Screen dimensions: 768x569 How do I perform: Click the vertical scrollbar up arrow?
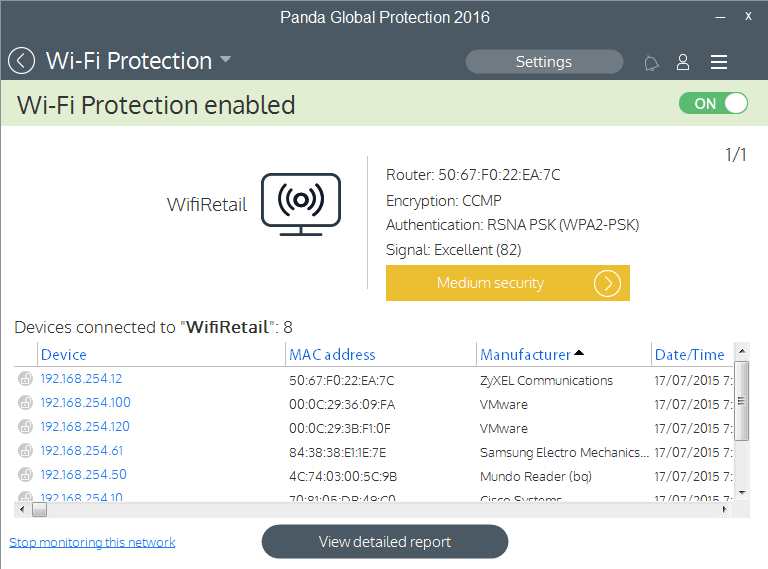[742, 351]
